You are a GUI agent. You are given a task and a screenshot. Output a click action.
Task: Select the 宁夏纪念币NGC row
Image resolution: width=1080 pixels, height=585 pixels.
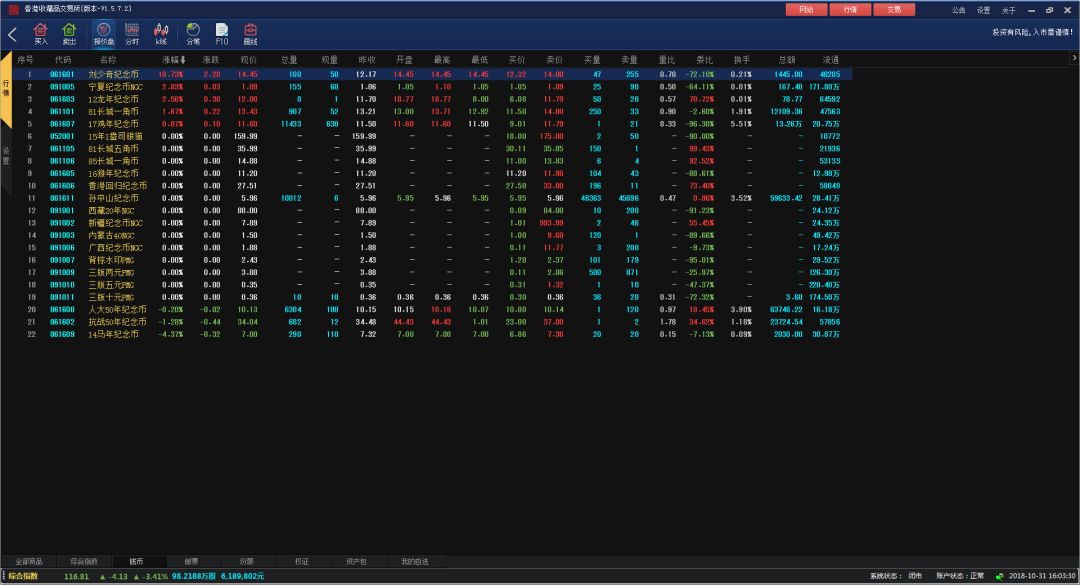coord(433,87)
